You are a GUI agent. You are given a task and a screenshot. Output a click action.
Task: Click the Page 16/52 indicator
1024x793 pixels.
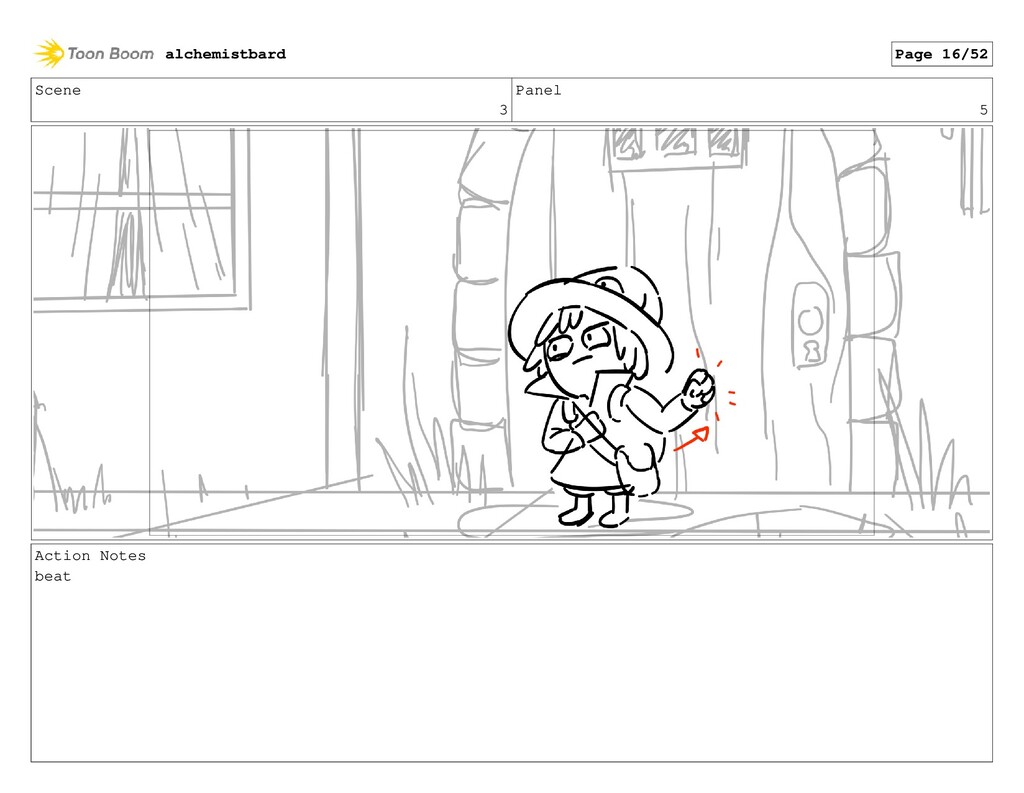tap(941, 54)
